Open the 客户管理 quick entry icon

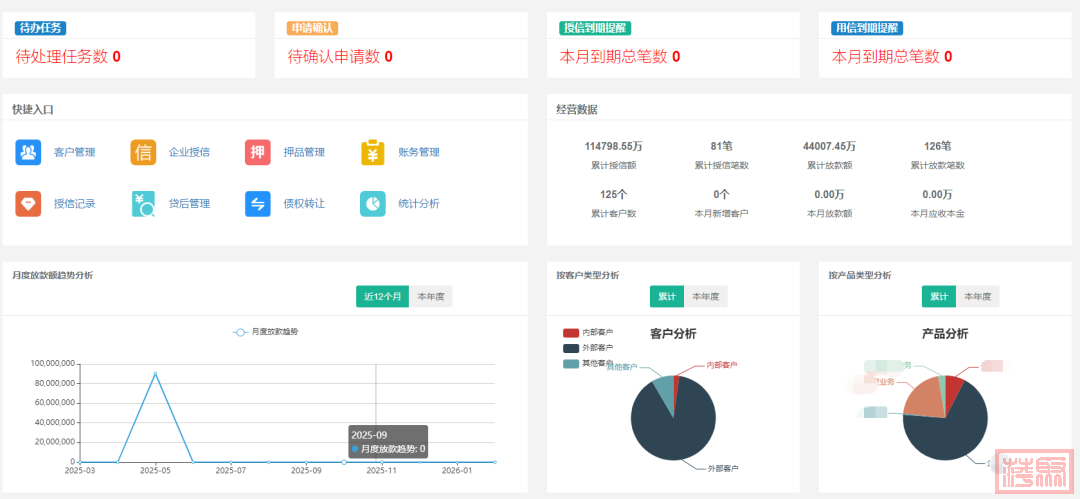28,152
